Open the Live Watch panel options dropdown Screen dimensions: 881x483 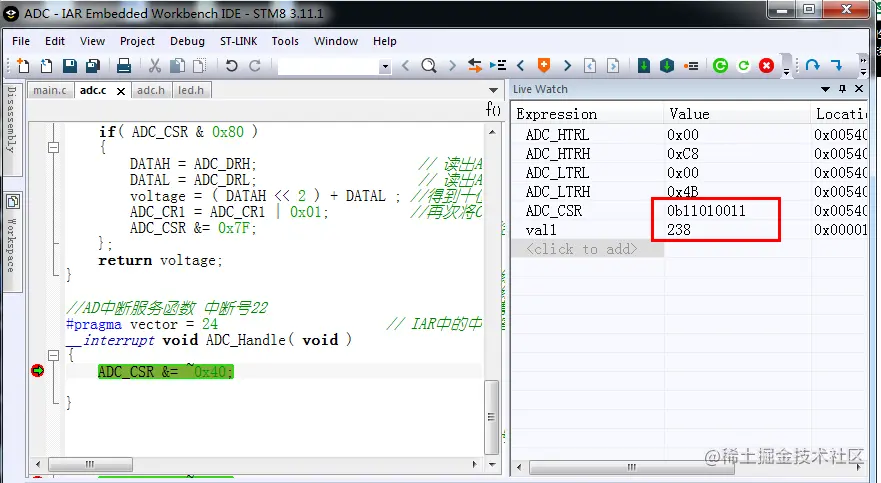tap(825, 89)
